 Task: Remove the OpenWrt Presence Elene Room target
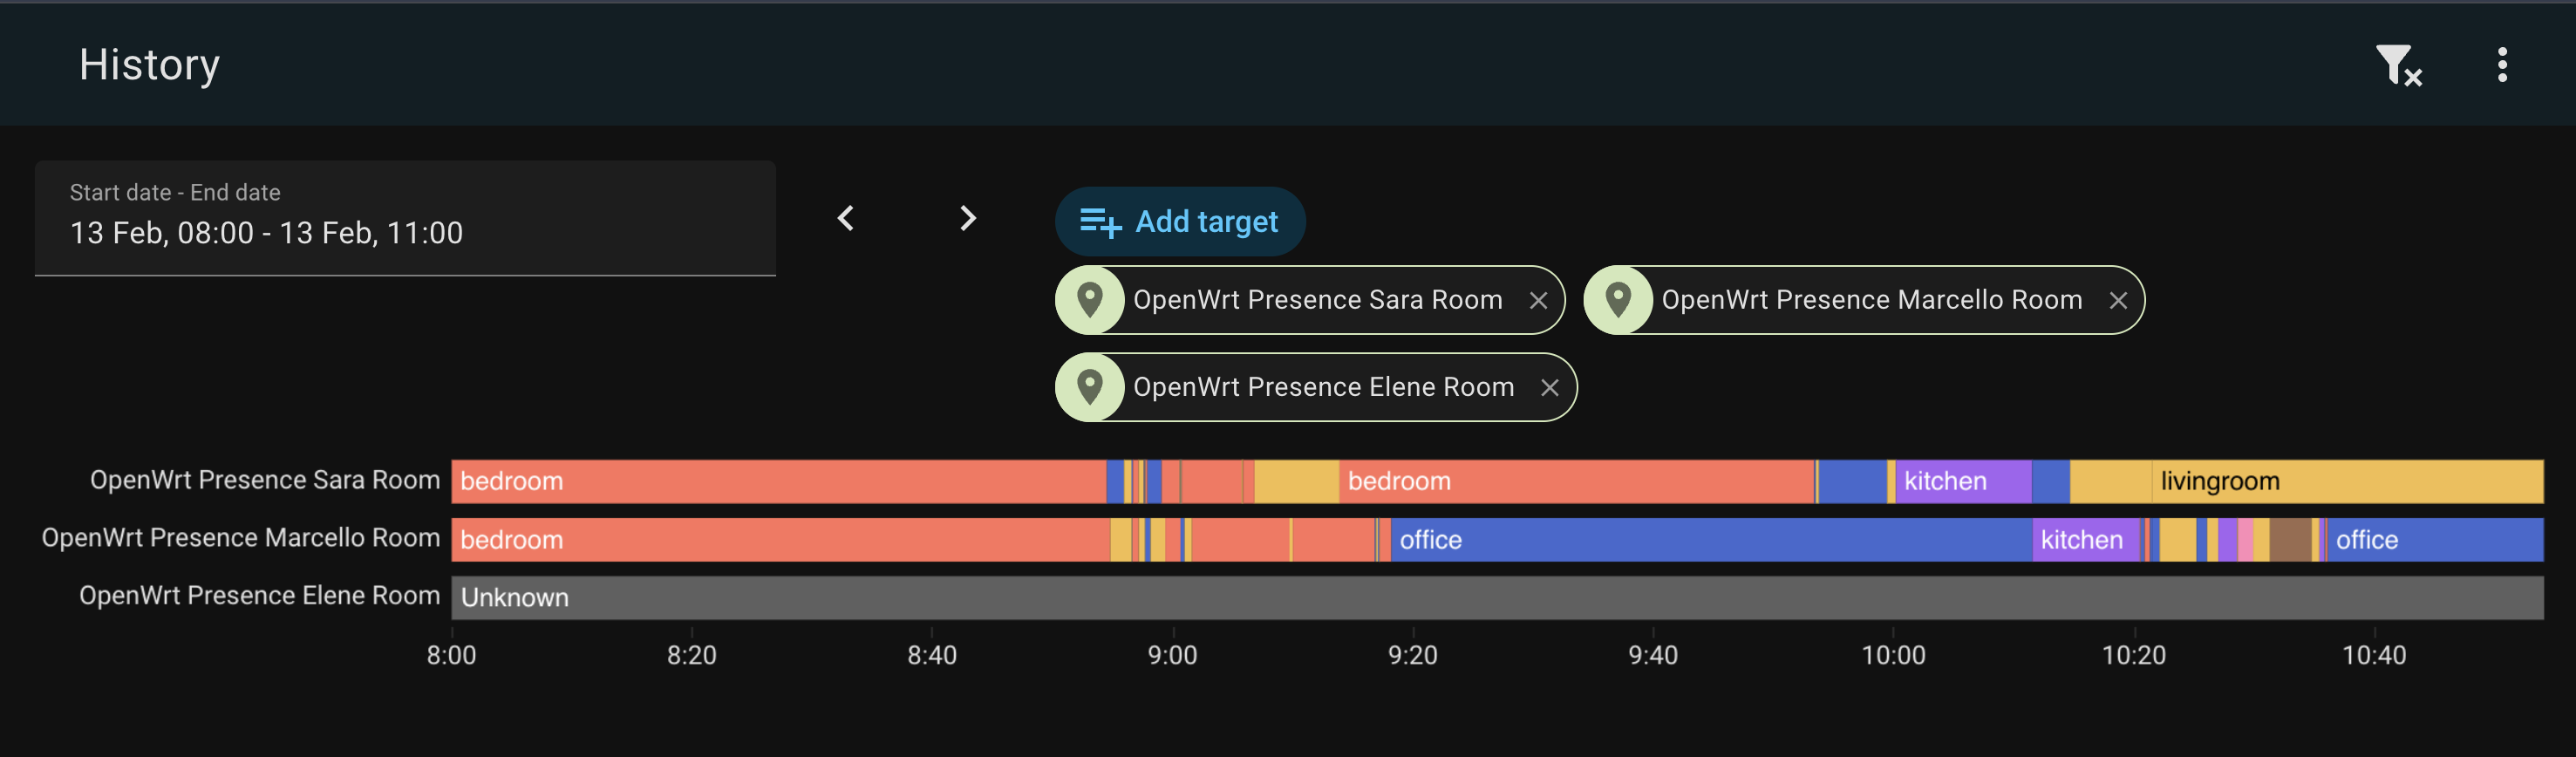(1551, 387)
